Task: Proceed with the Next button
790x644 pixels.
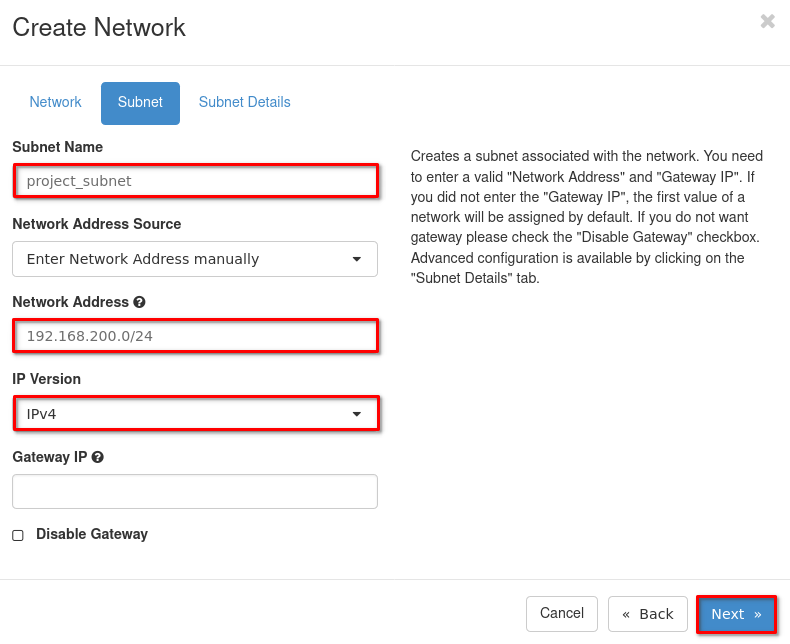Action: [736, 614]
